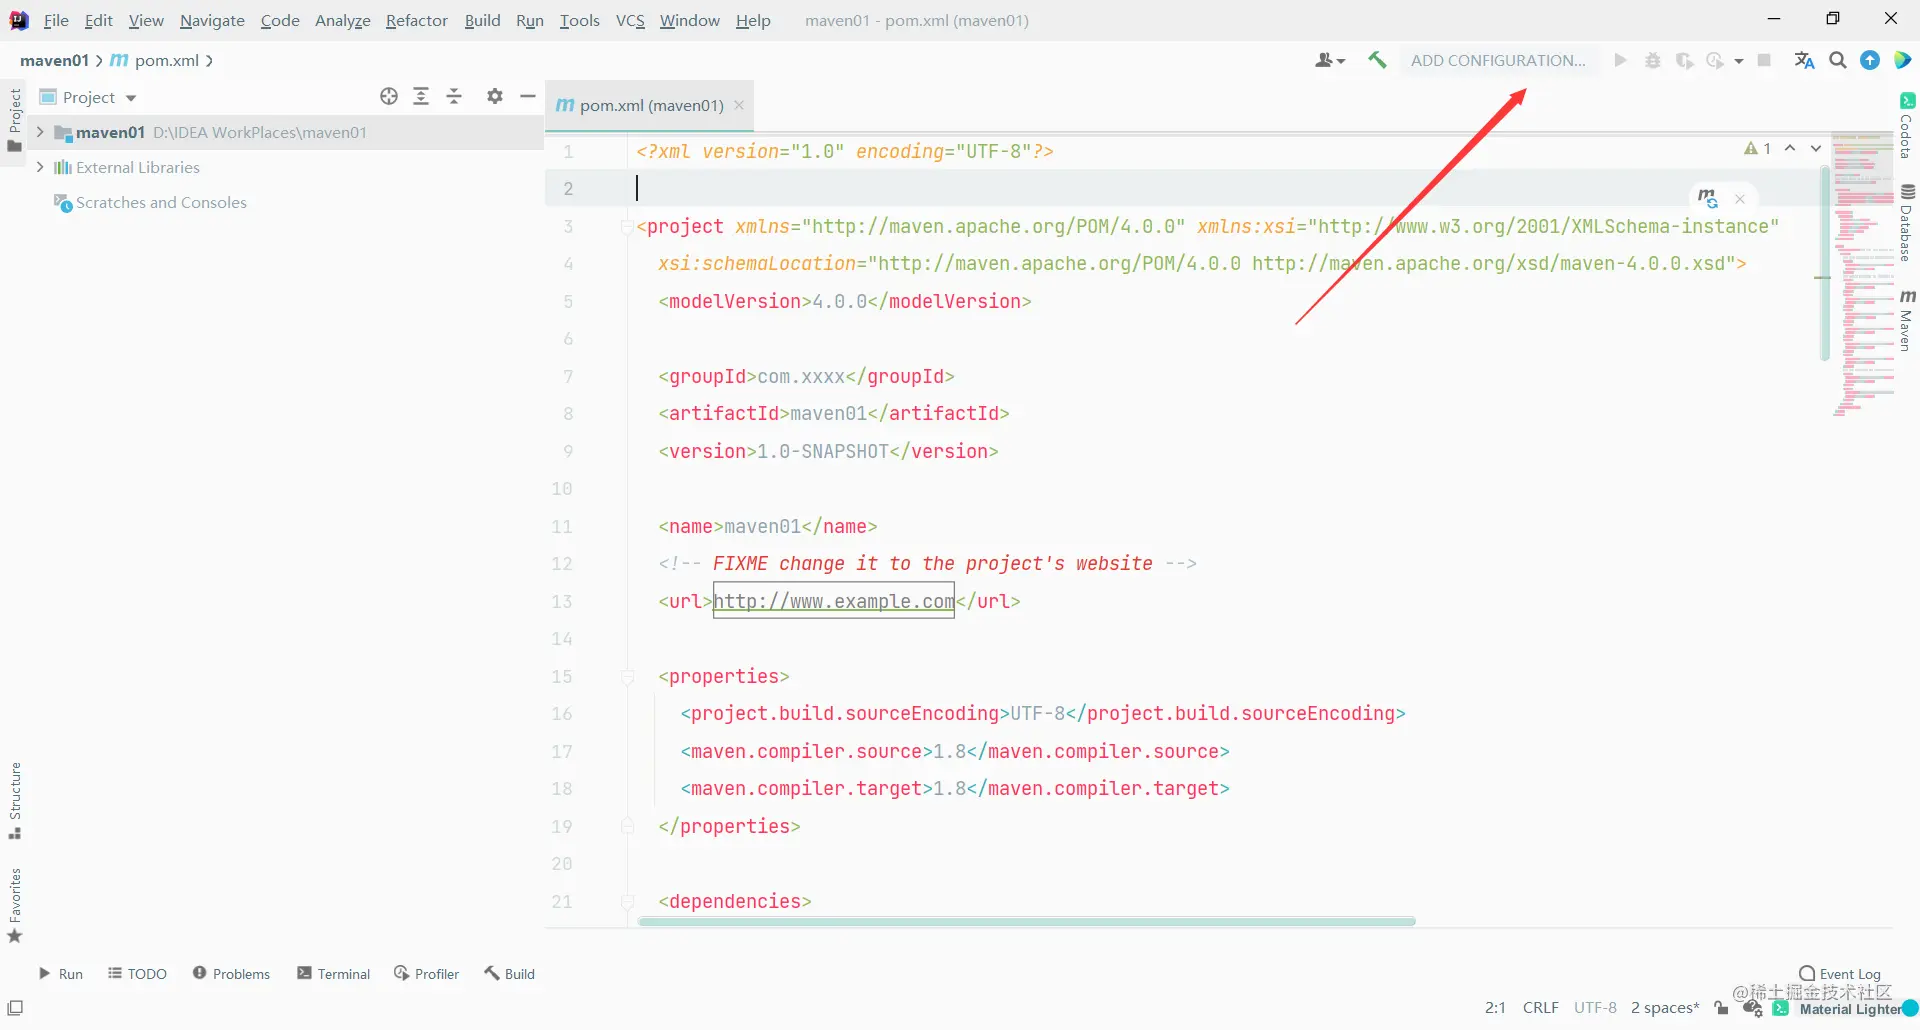Click the warning indicator showing 1

1758,148
